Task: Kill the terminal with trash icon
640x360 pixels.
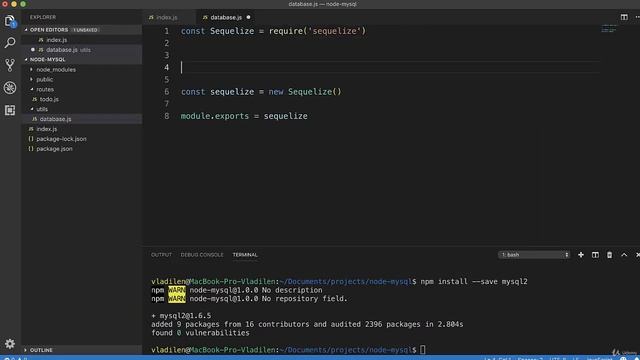Action: tap(609, 255)
